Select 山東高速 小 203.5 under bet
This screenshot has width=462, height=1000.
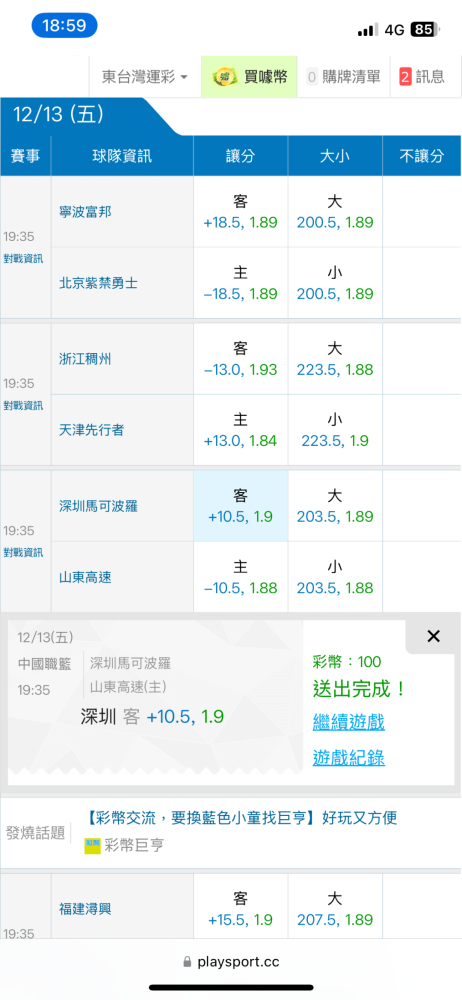pyautogui.click(x=335, y=577)
